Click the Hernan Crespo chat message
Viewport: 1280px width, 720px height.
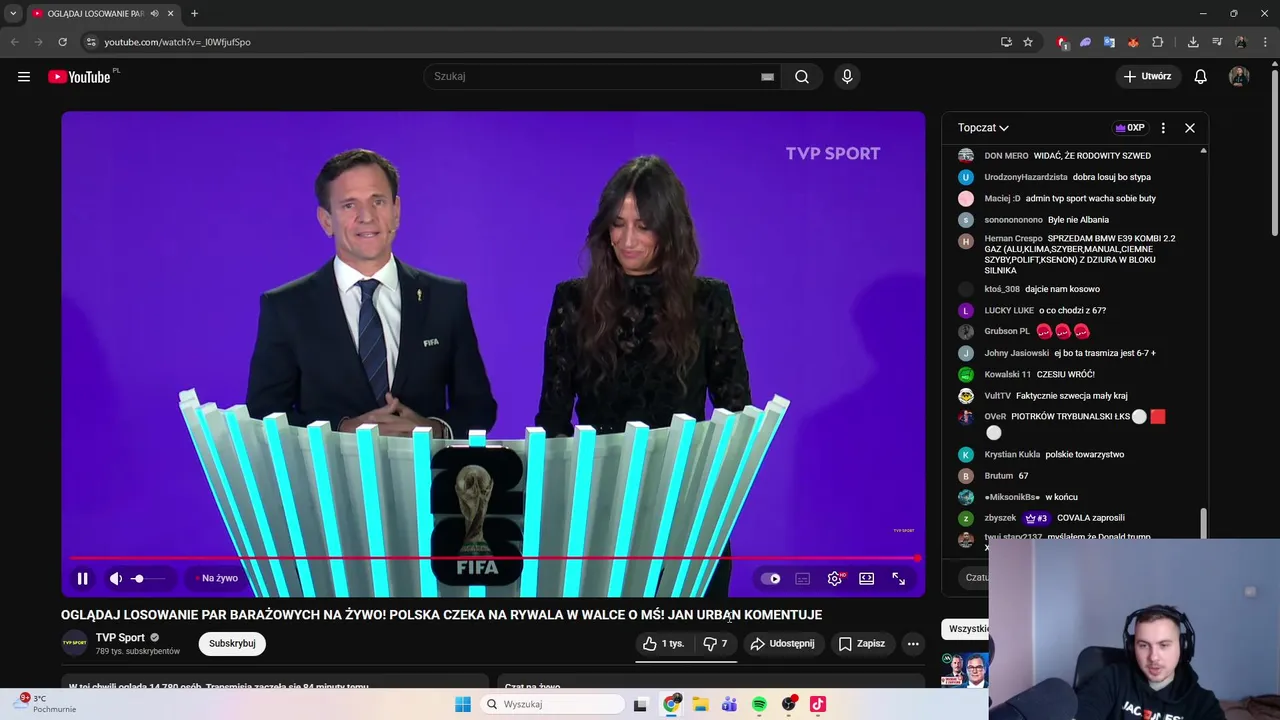(1080, 254)
